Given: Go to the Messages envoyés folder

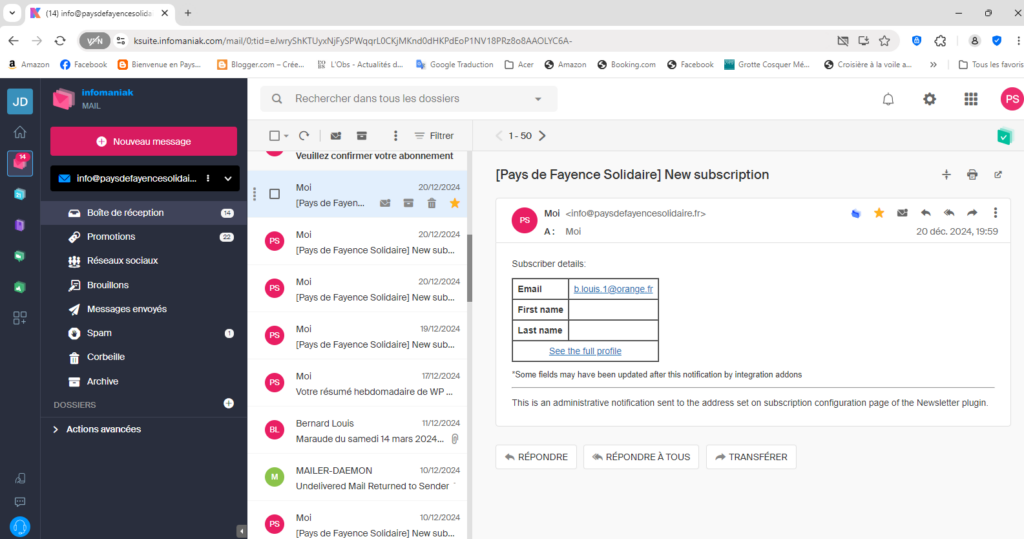Looking at the screenshot, I should coord(126,309).
